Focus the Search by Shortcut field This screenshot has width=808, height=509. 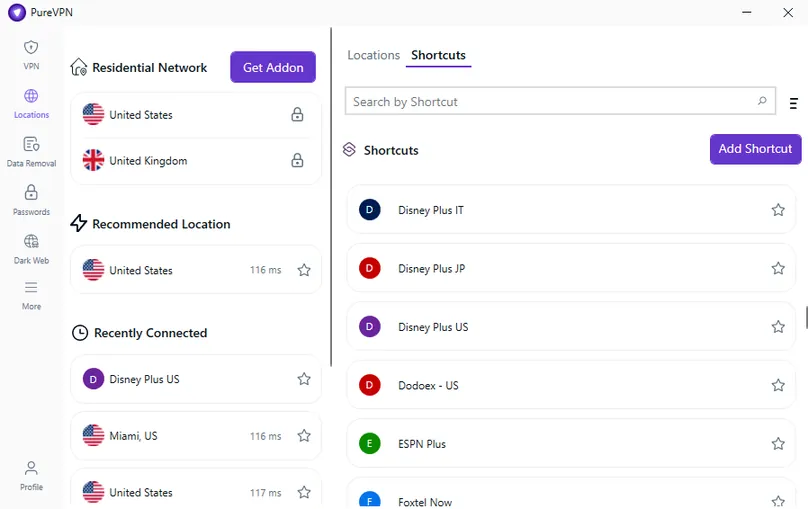560,101
